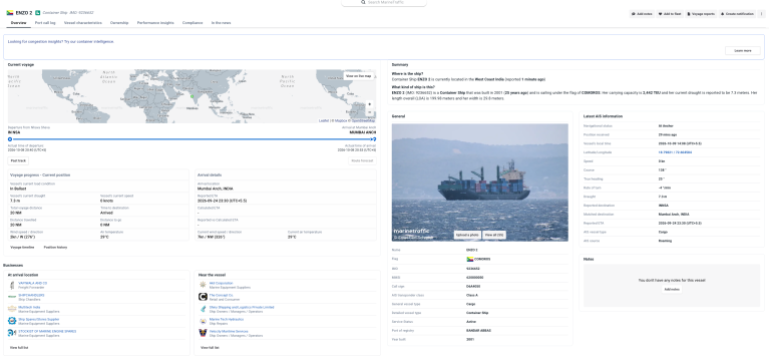The width and height of the screenshot is (769, 364).
Task: Click the Ship Spares/Stores Supplier logo
Action: [x=12, y=321]
